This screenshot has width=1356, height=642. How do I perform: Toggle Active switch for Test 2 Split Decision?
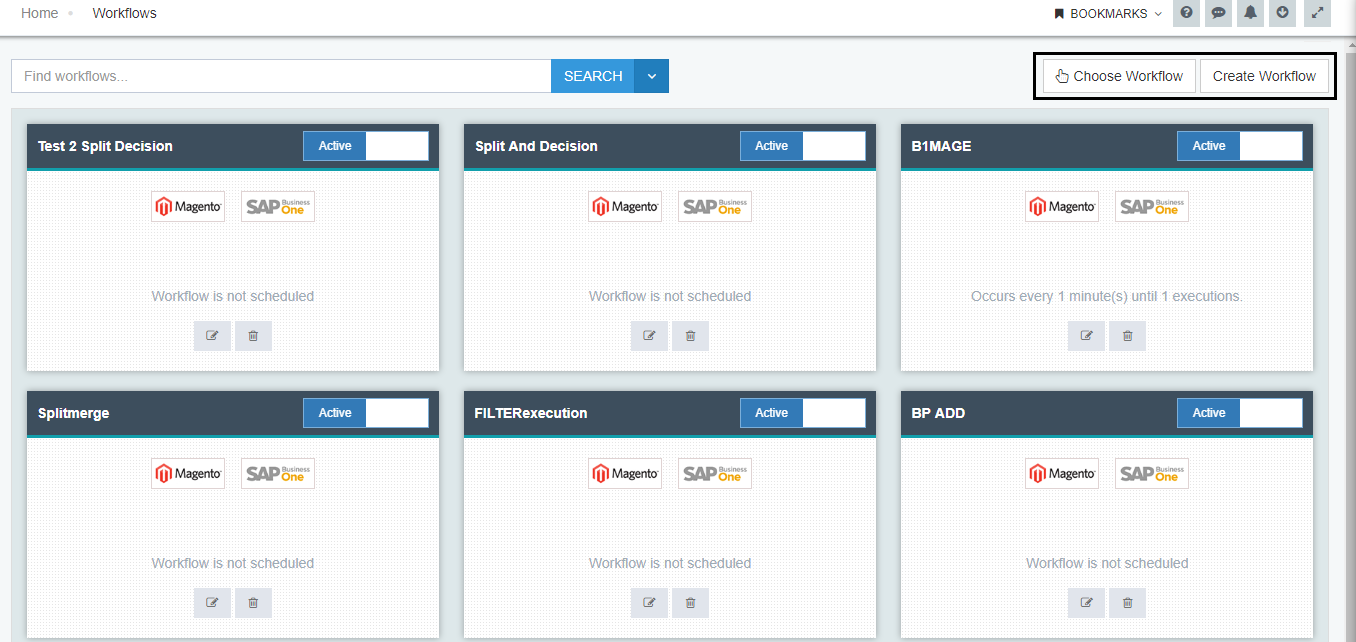(x=366, y=146)
